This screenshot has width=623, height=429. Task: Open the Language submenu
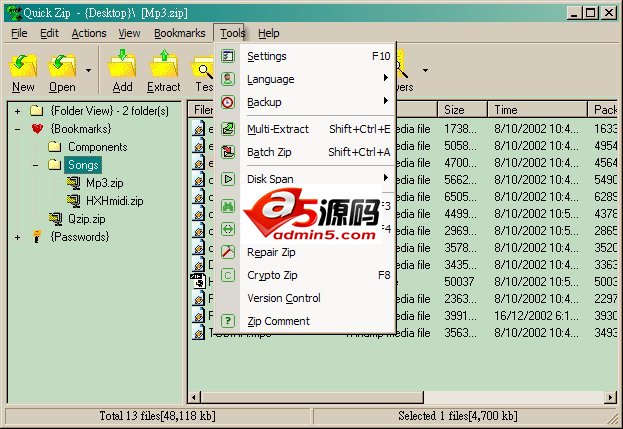pos(317,79)
